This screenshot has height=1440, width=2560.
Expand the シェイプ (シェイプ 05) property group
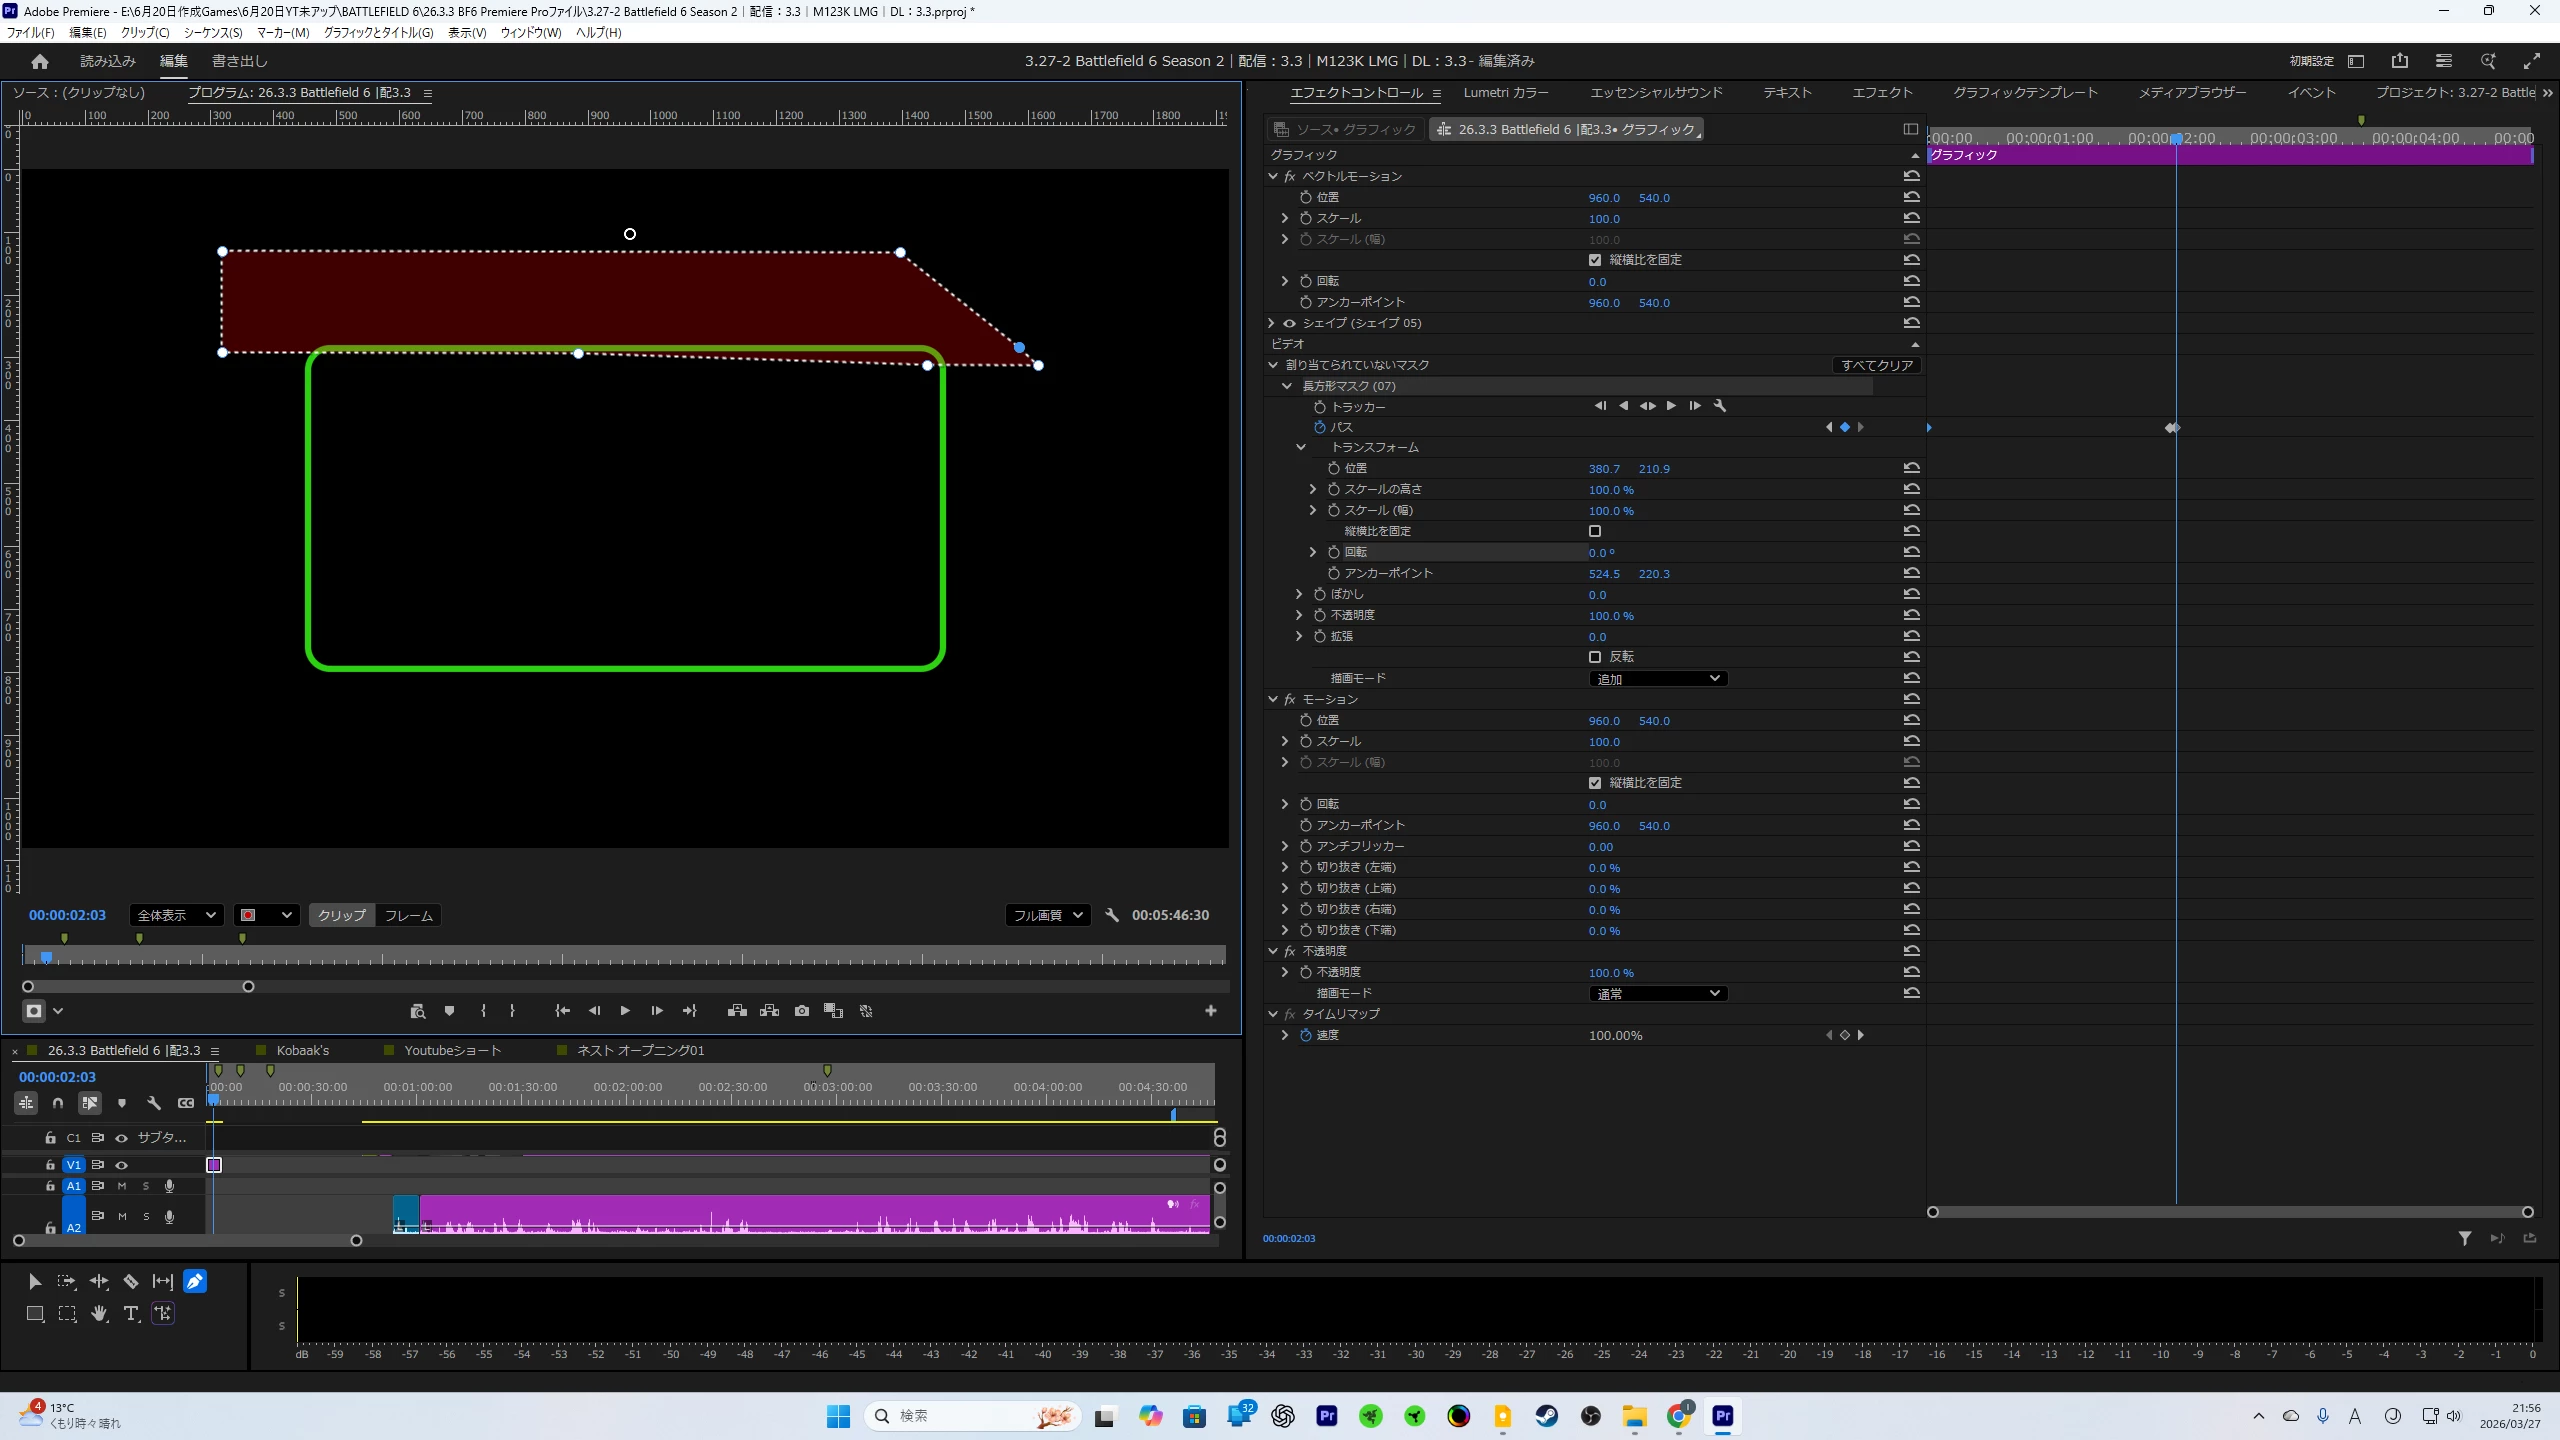point(1272,323)
